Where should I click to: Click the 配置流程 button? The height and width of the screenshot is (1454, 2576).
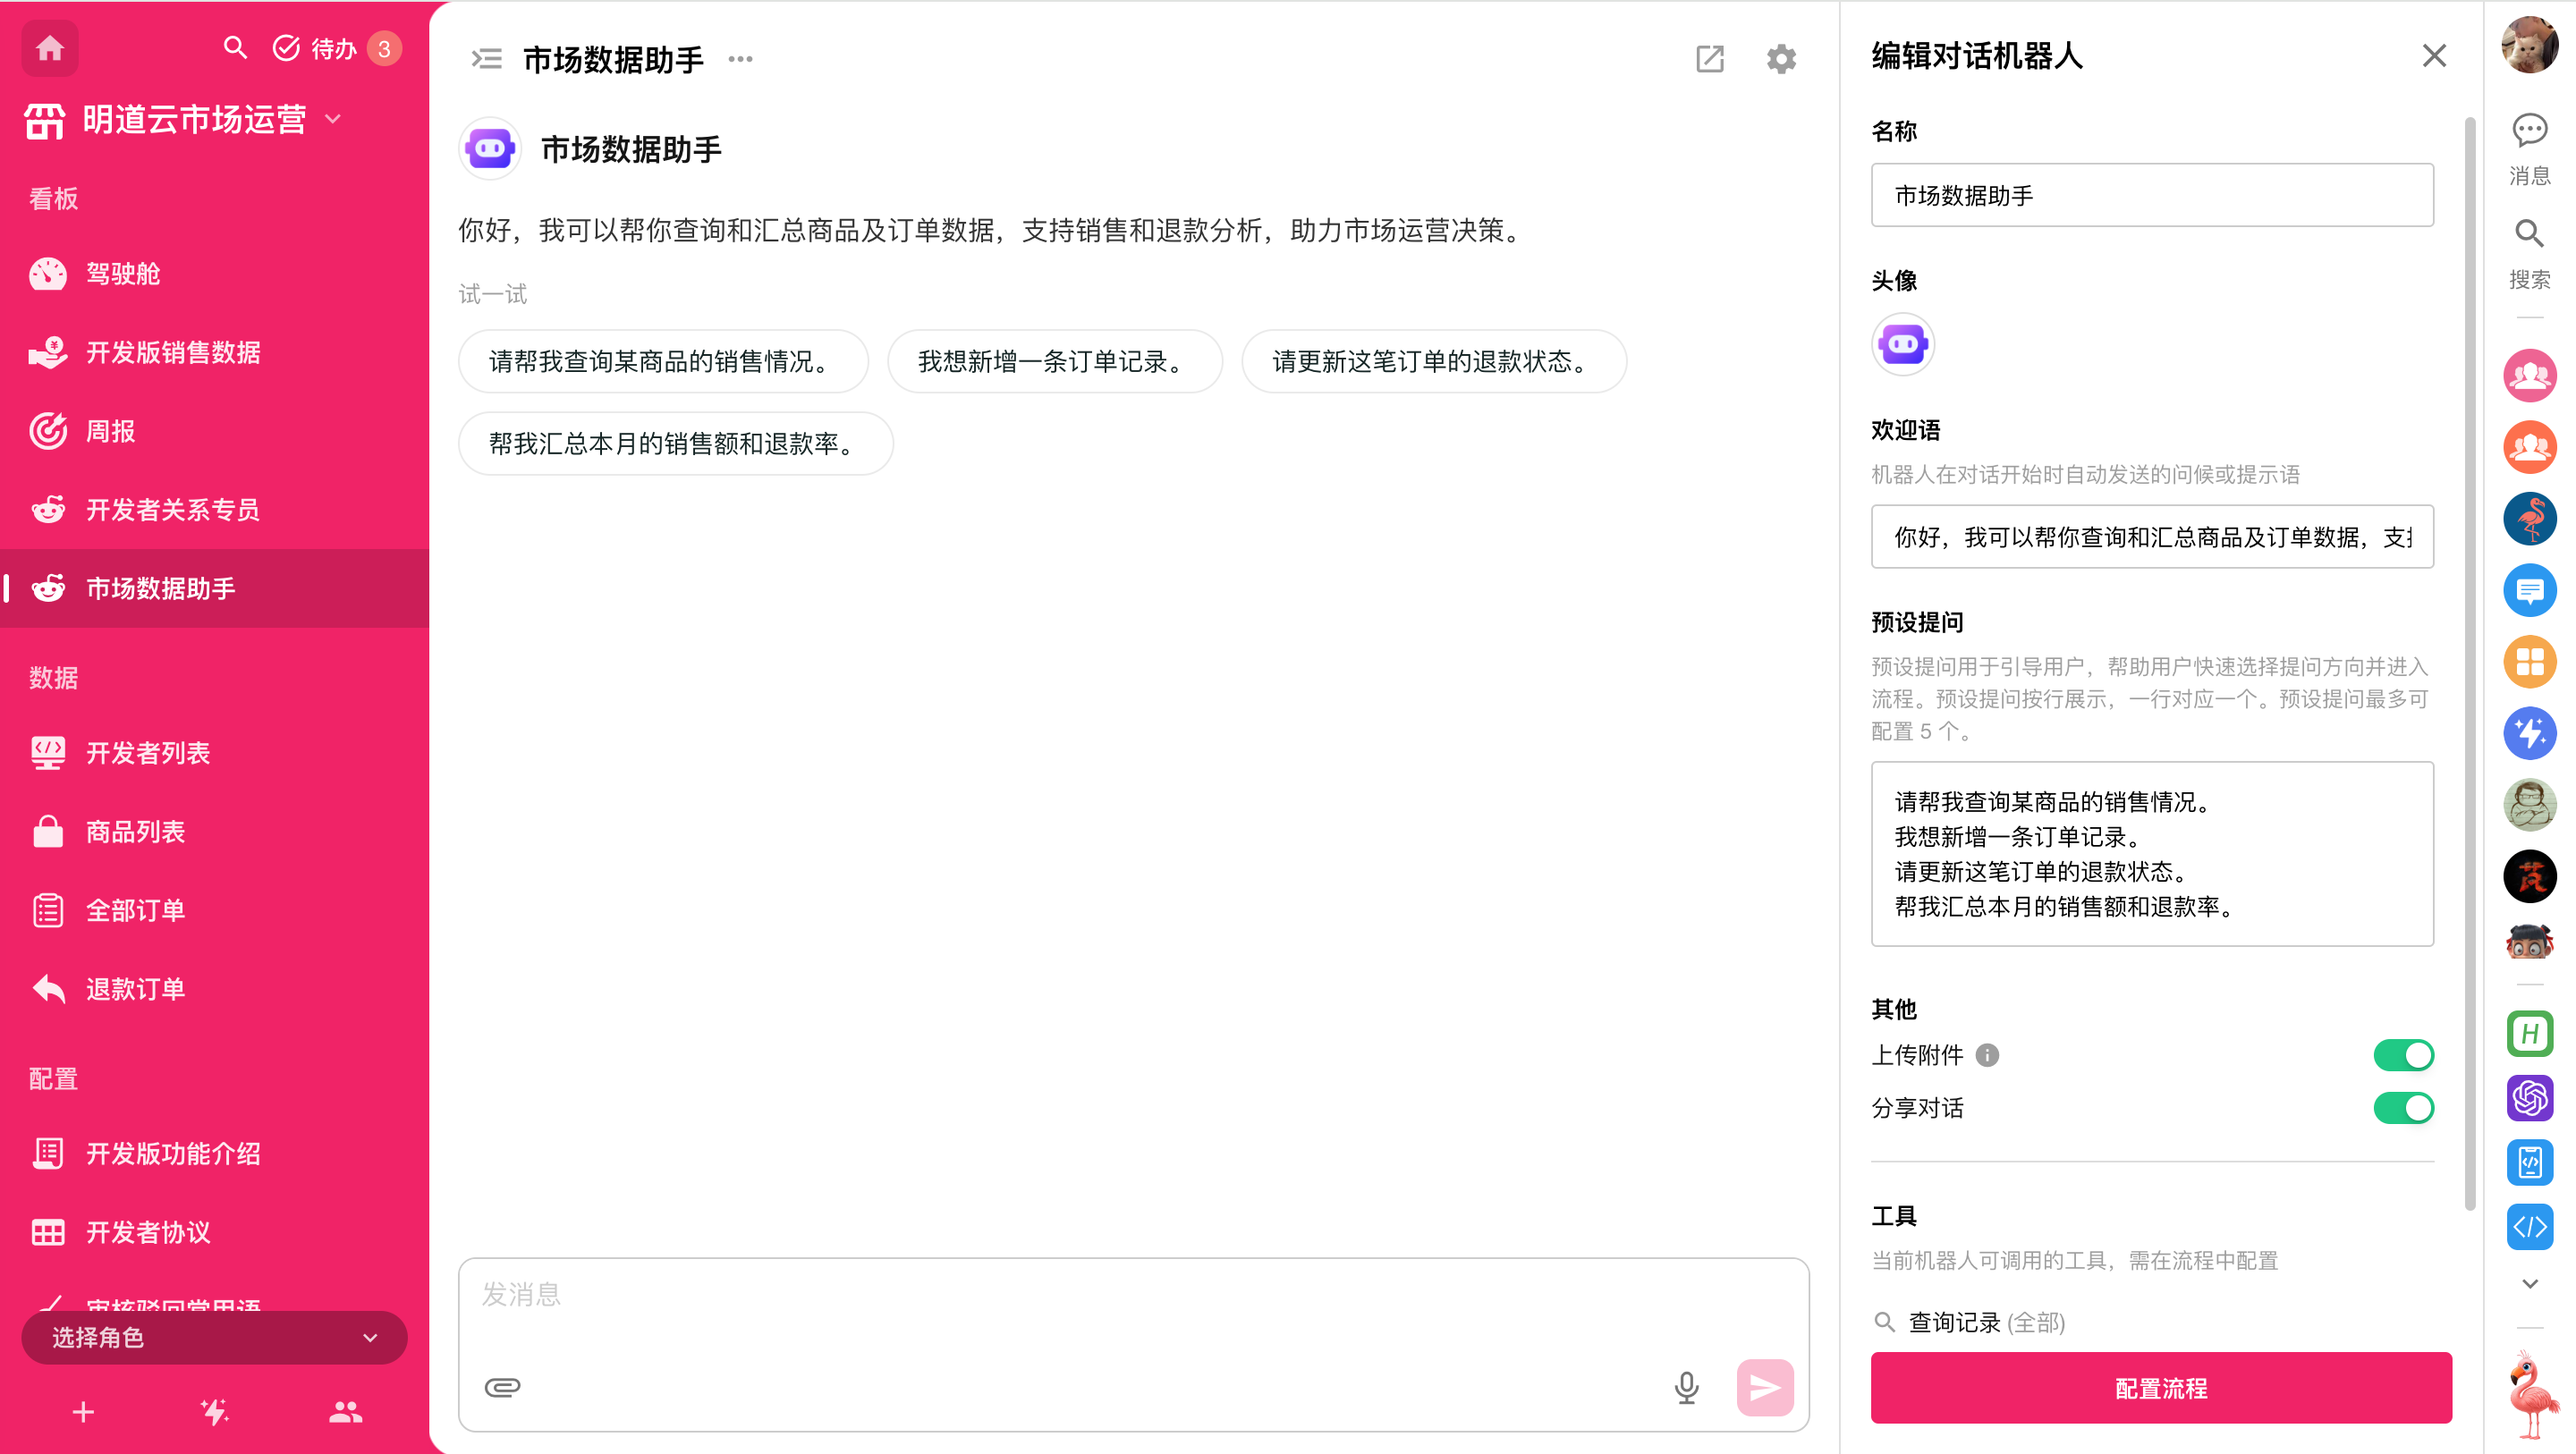tap(2160, 1388)
